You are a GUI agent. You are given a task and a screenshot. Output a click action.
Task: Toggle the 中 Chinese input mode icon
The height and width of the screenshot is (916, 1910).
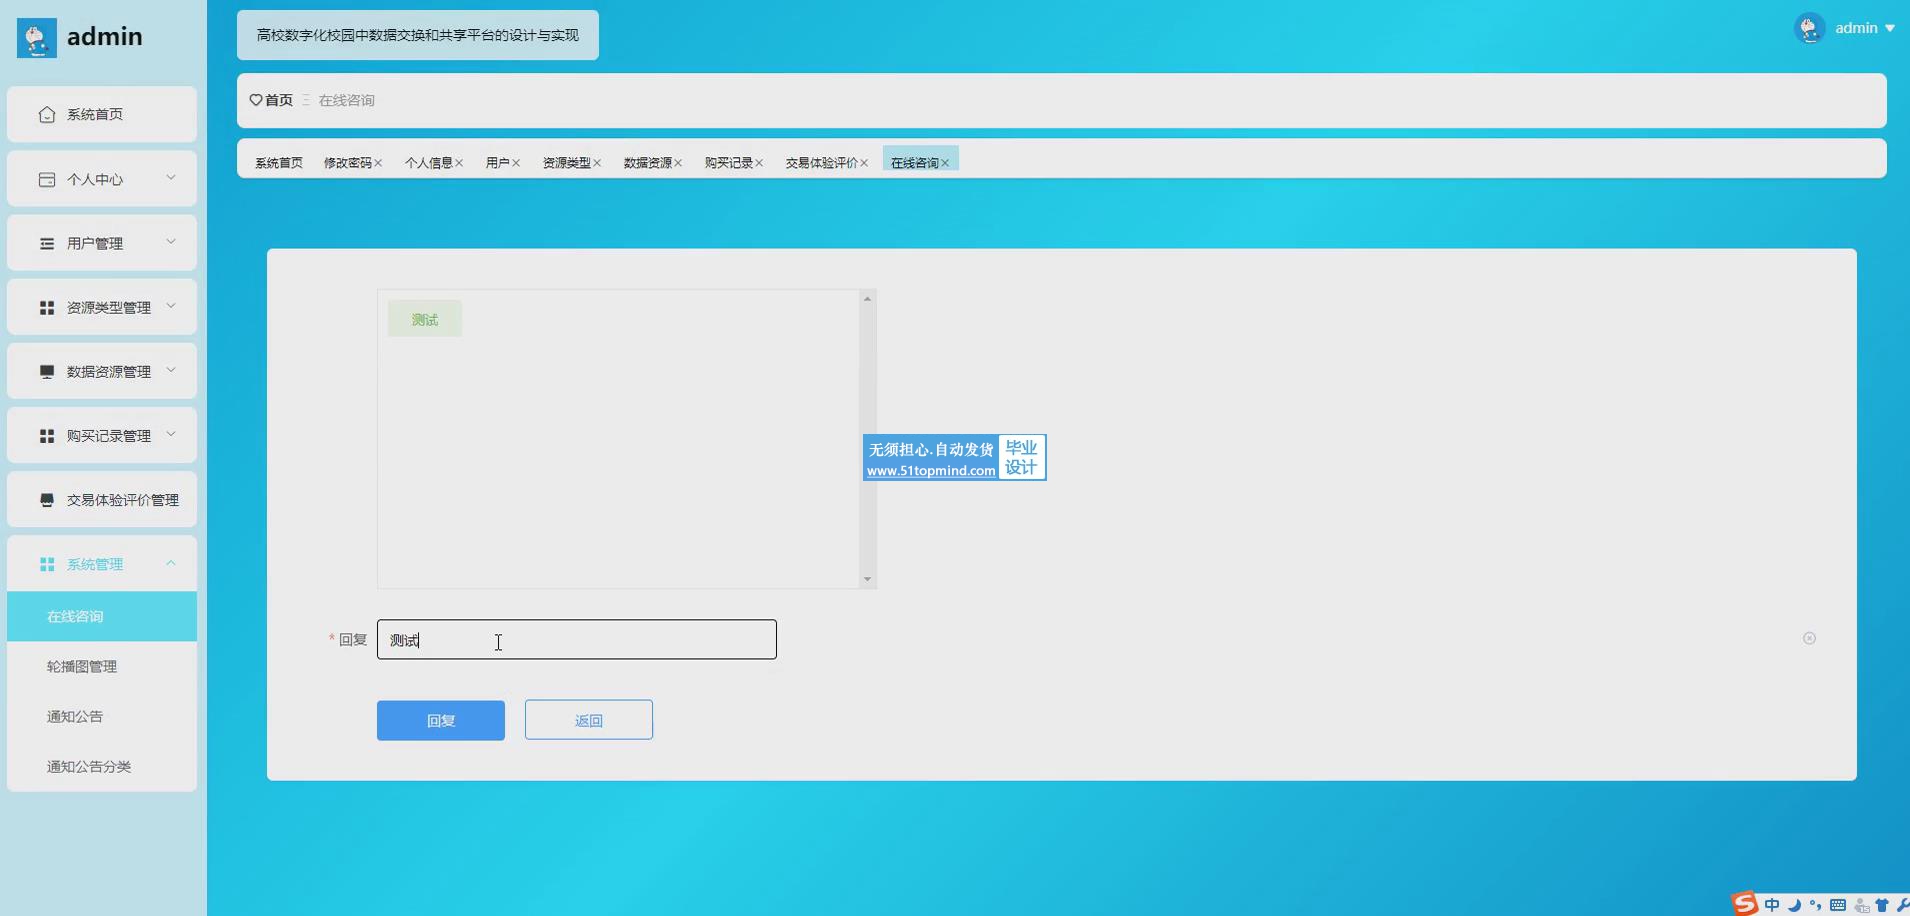1772,905
